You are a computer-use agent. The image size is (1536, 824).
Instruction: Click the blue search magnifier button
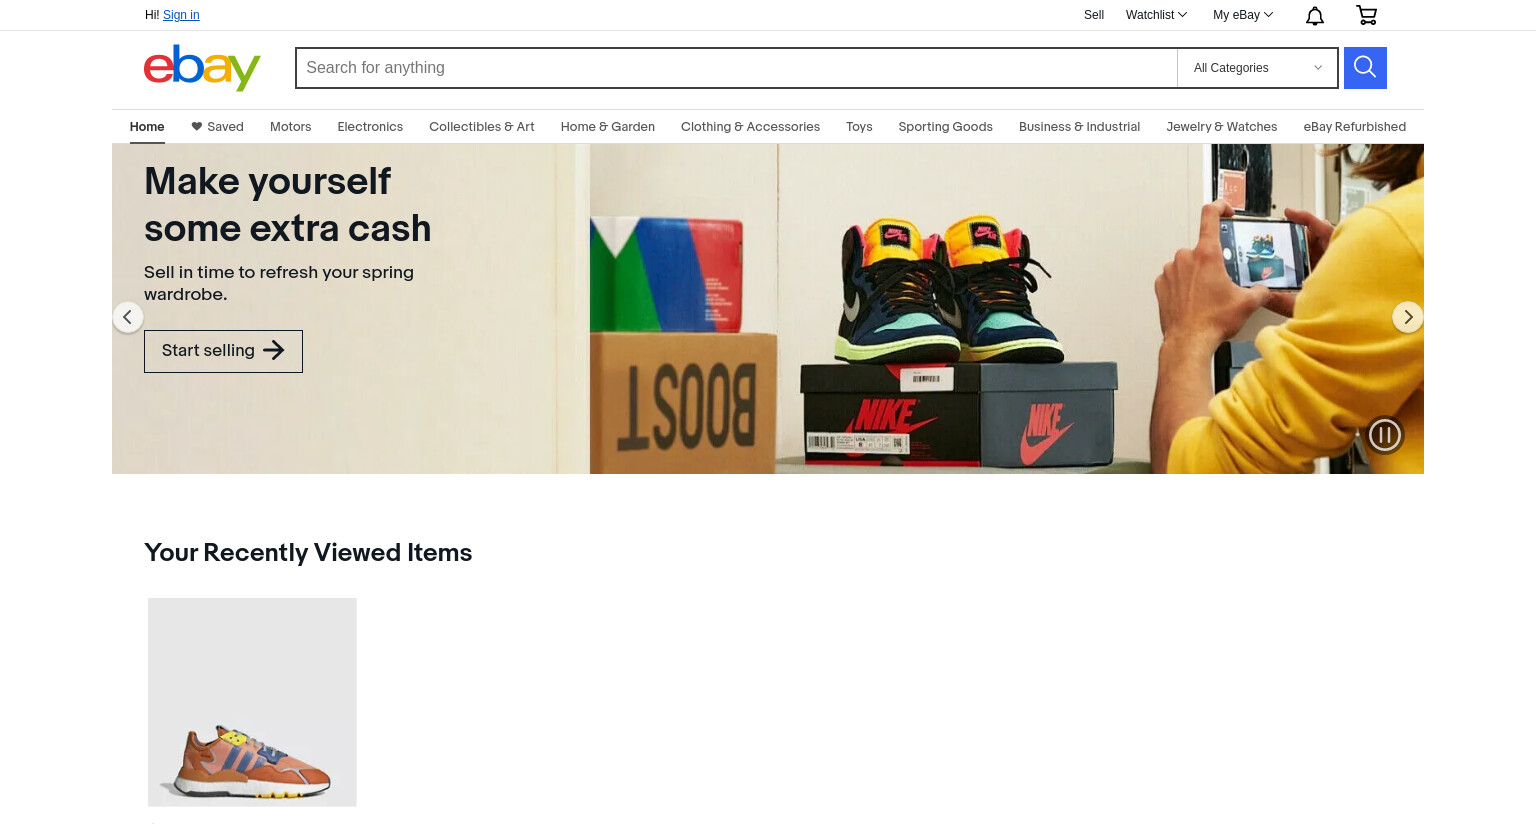click(x=1365, y=68)
